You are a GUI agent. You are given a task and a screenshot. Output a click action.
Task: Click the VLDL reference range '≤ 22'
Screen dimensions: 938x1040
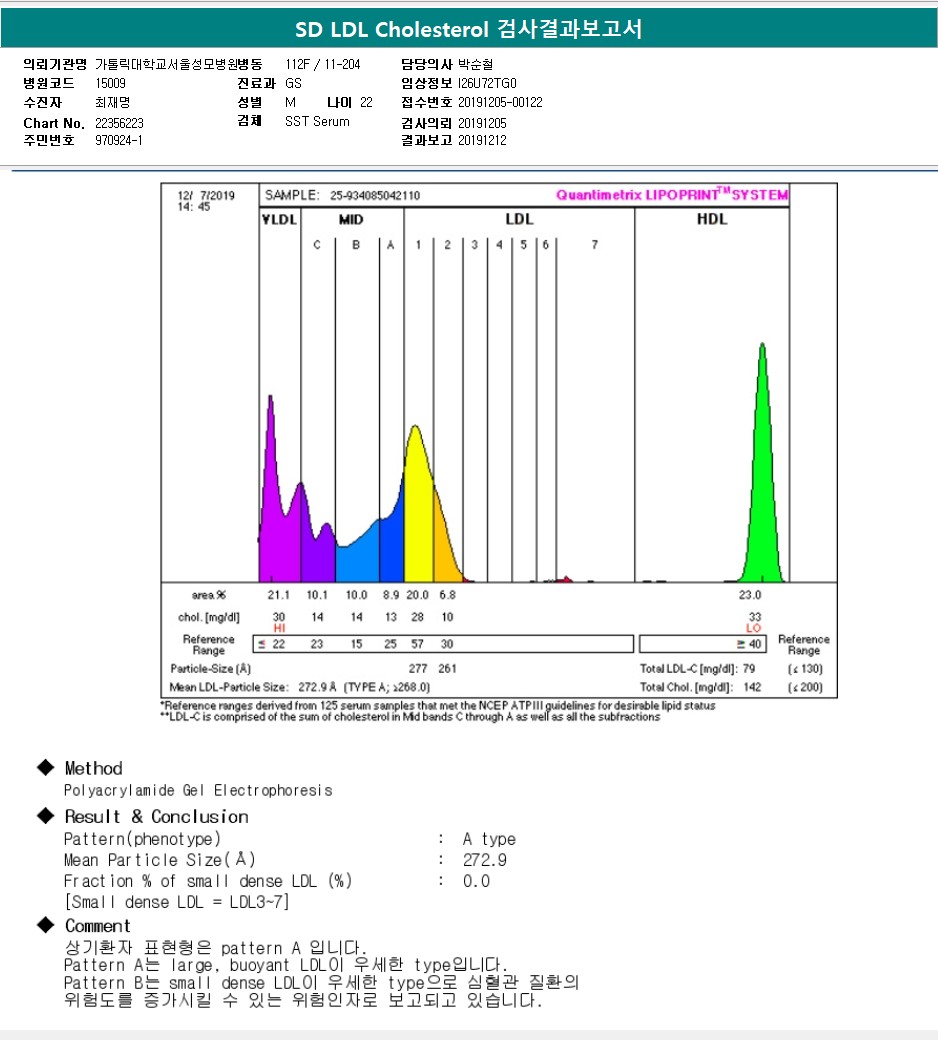[x=271, y=644]
